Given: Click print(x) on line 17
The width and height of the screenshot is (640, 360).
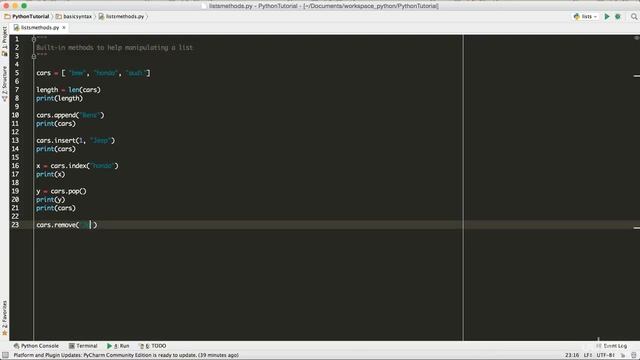Looking at the screenshot, I should [50, 174].
